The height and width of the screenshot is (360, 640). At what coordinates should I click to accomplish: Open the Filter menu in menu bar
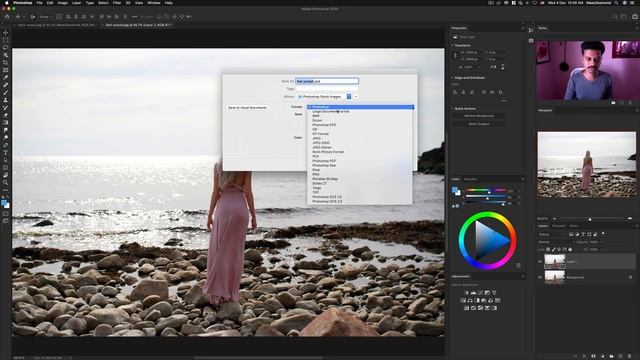click(117, 3)
